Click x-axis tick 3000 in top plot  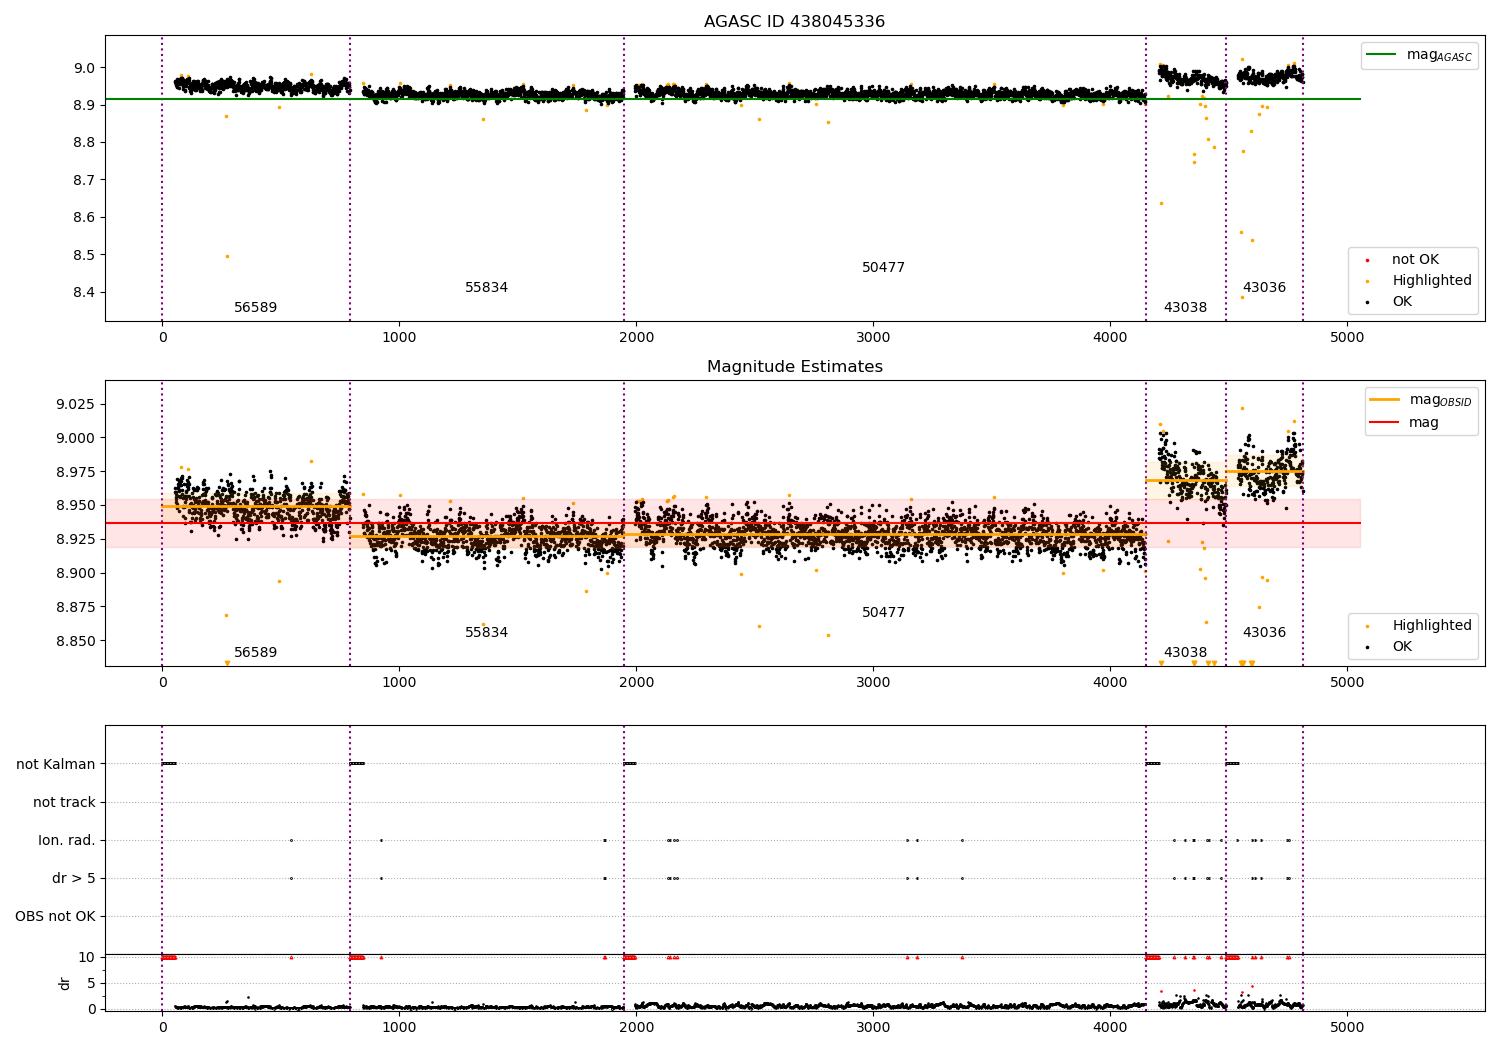pos(873,338)
